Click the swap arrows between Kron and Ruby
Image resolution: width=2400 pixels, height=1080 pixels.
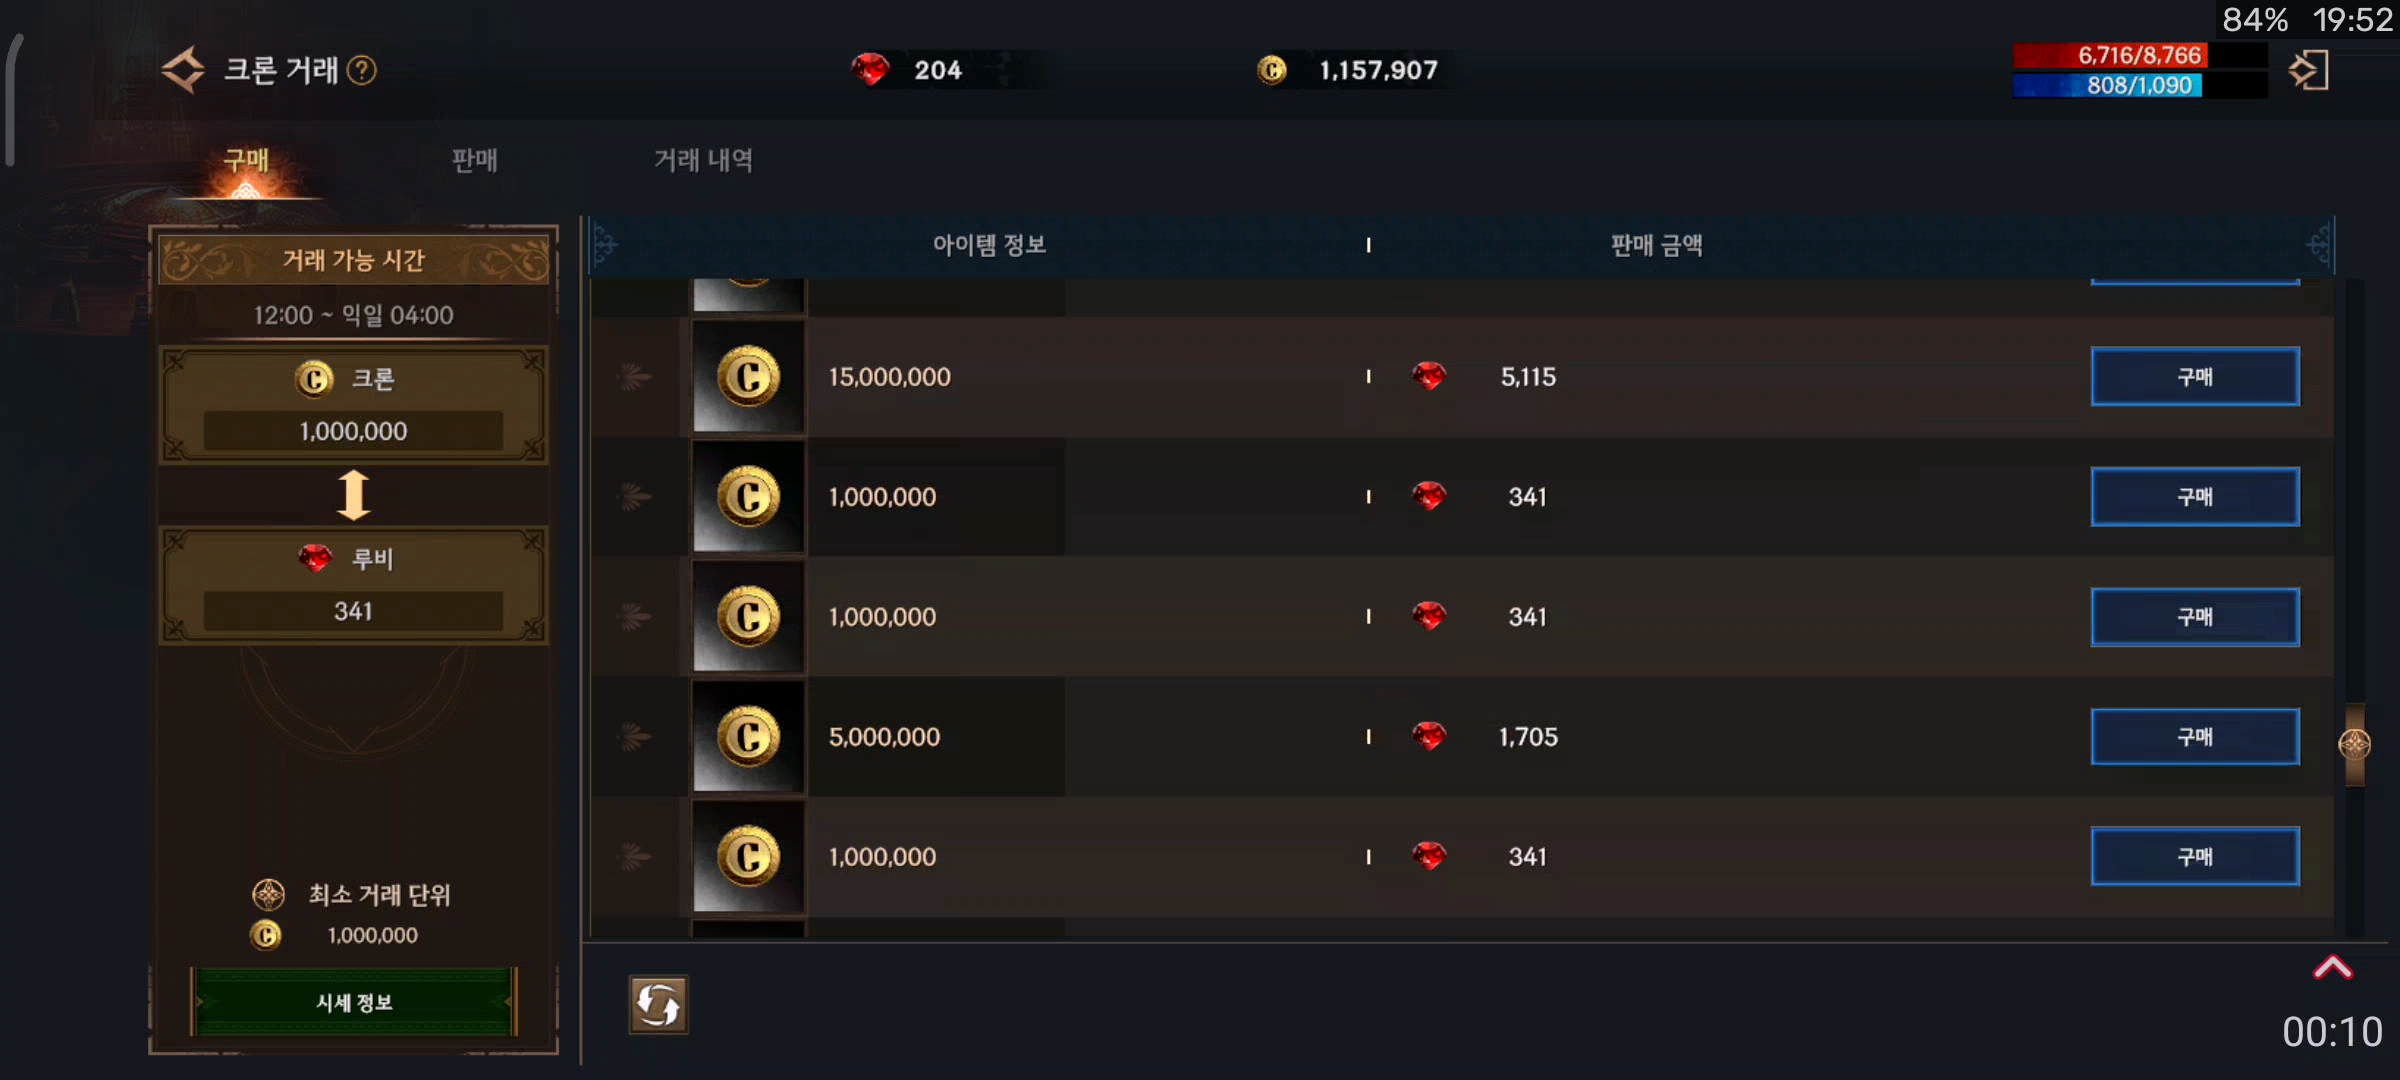(353, 494)
